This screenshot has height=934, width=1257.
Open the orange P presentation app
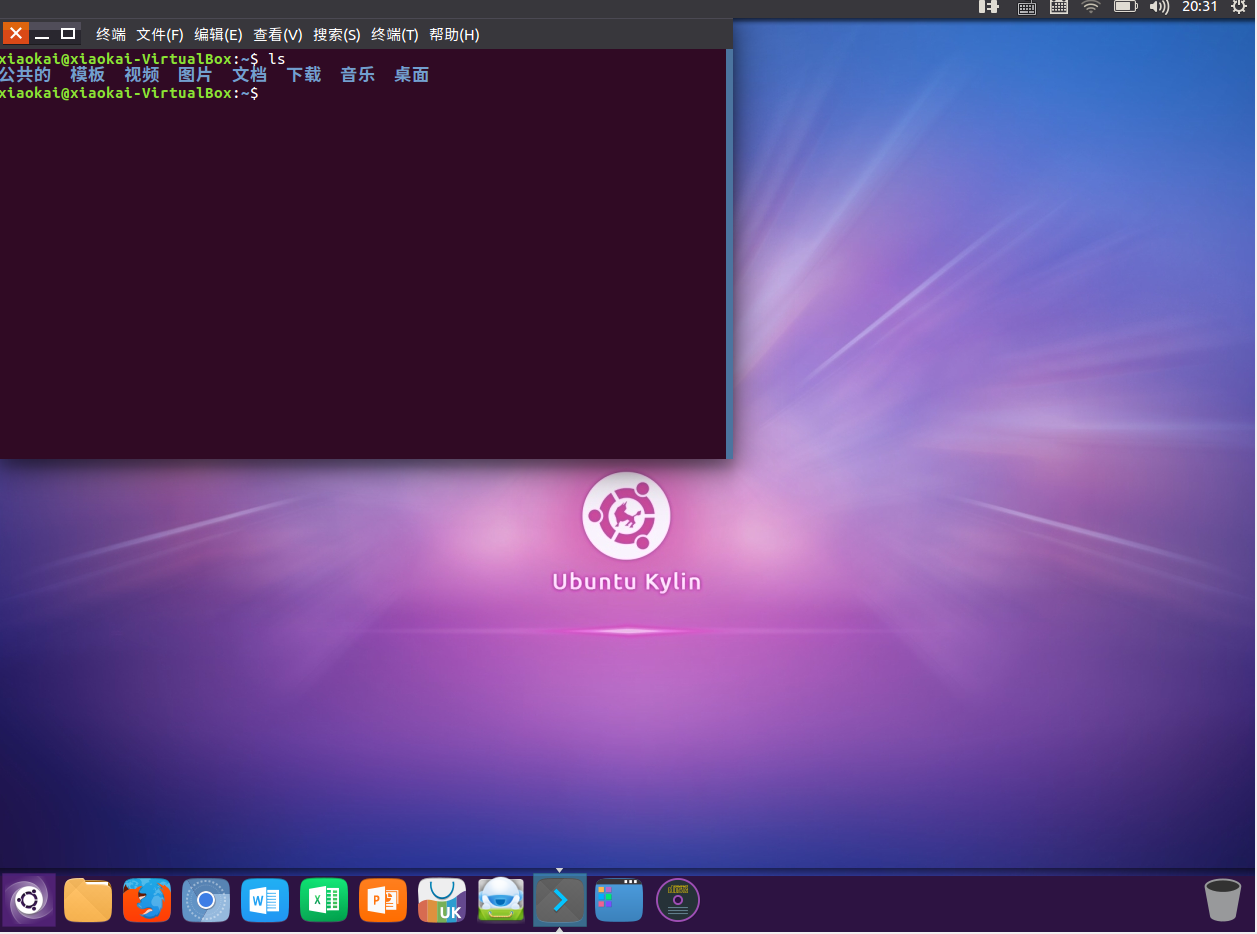[x=383, y=900]
